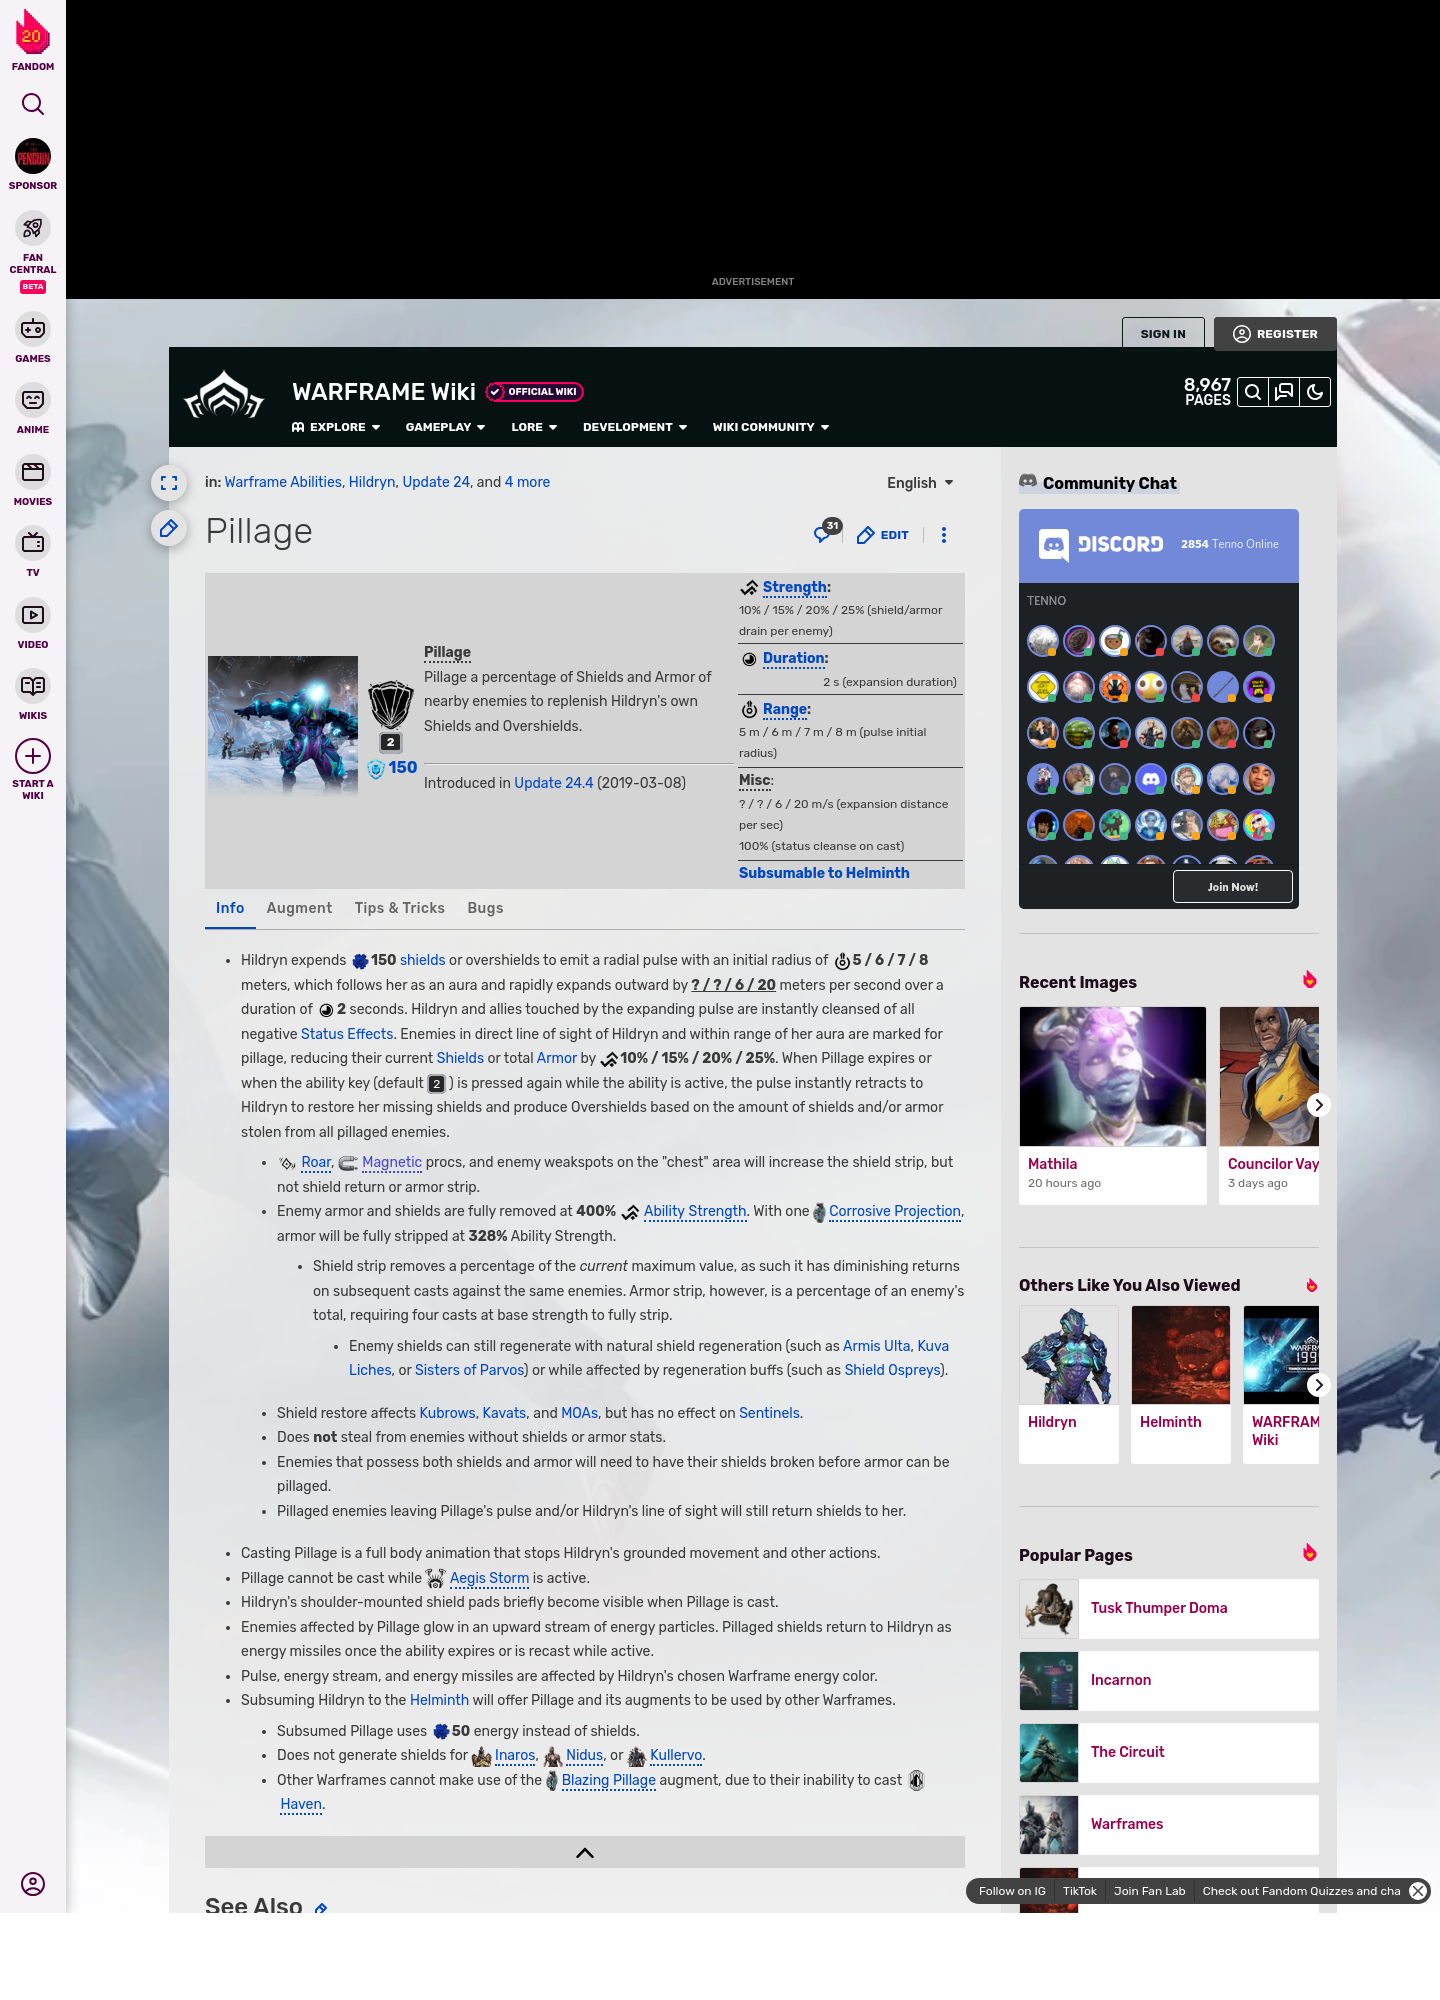Open the Corrosive Projection link
Viewport: 1440px width, 2000px height.
895,1211
